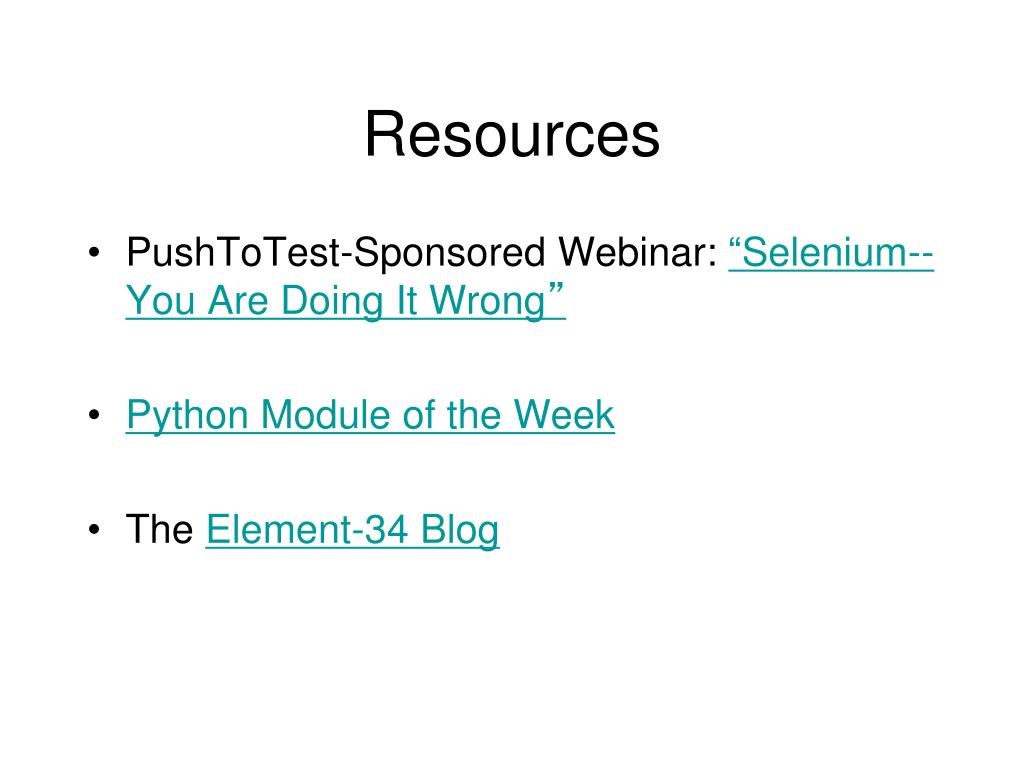Click the "PushToTest-Sponsored" text
The width and height of the screenshot is (1024, 768).
pyautogui.click(x=336, y=253)
